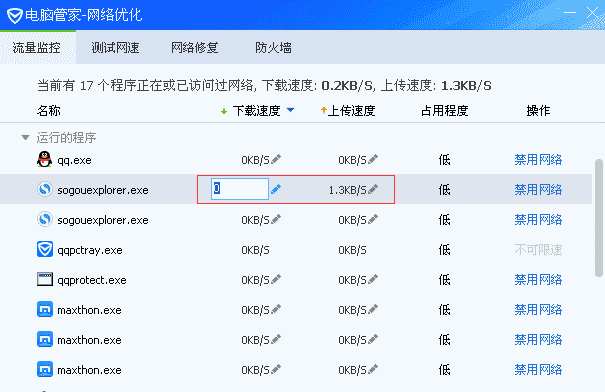Image resolution: width=605 pixels, height=392 pixels.
Task: Open the 测试网速 tab
Action: [x=115, y=48]
